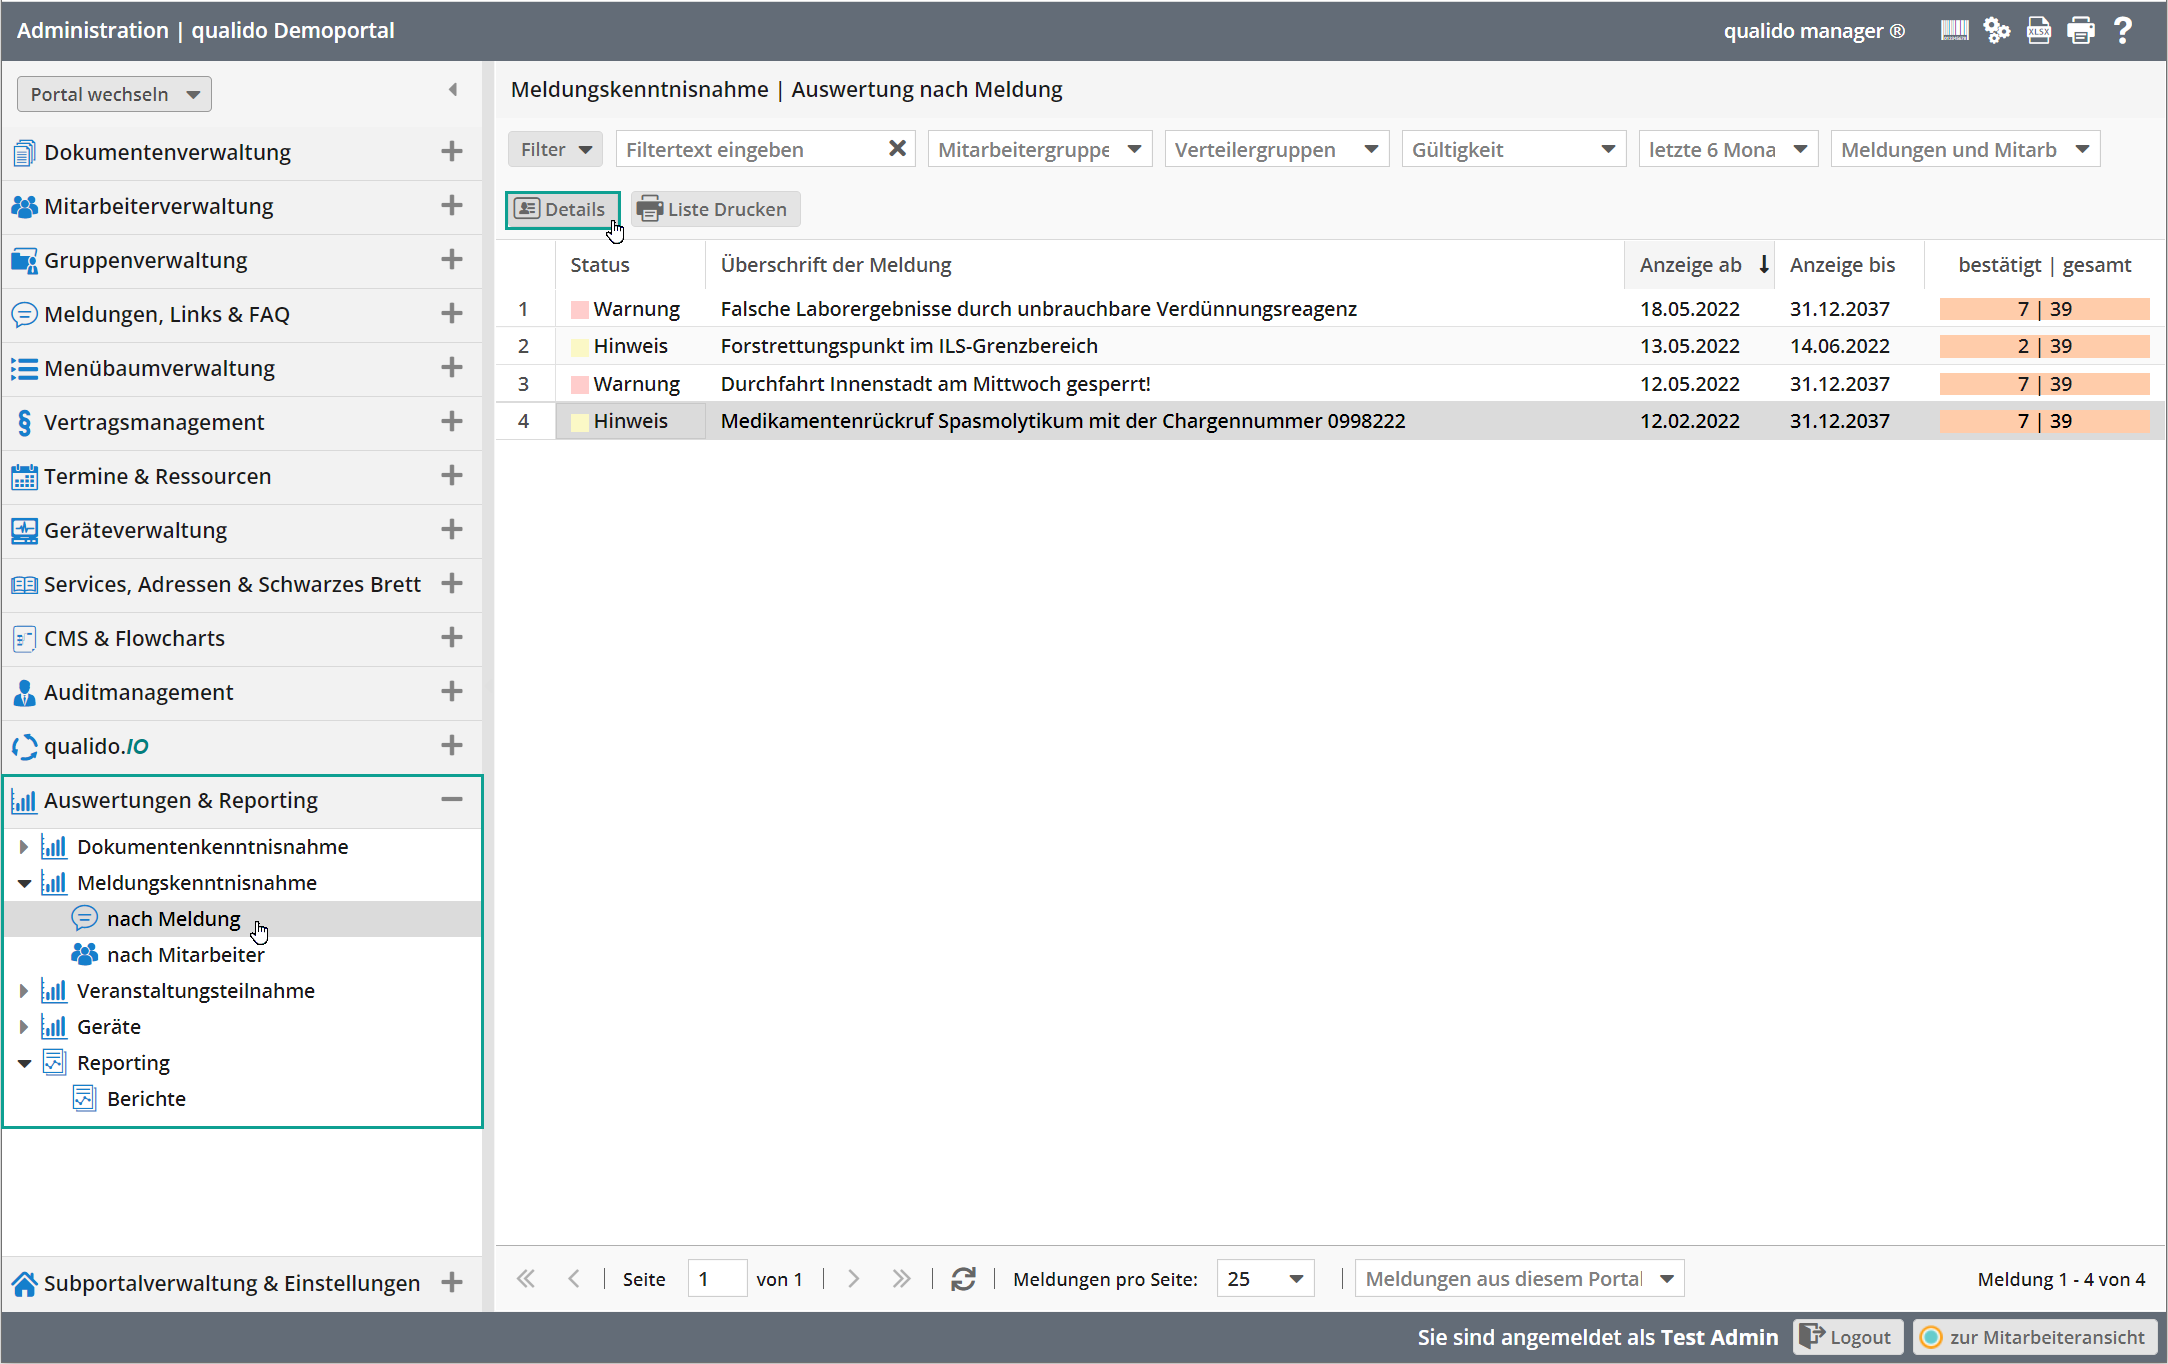
Task: Expand the Dokumentenkenntnisnahme tree node
Action: [24, 846]
